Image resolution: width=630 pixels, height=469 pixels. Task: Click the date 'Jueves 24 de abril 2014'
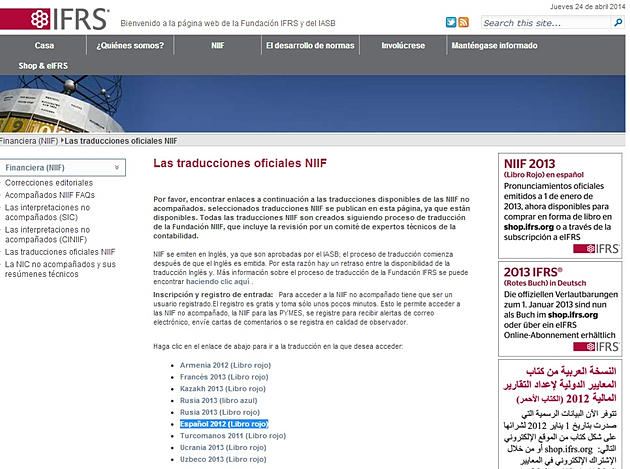[587, 6]
